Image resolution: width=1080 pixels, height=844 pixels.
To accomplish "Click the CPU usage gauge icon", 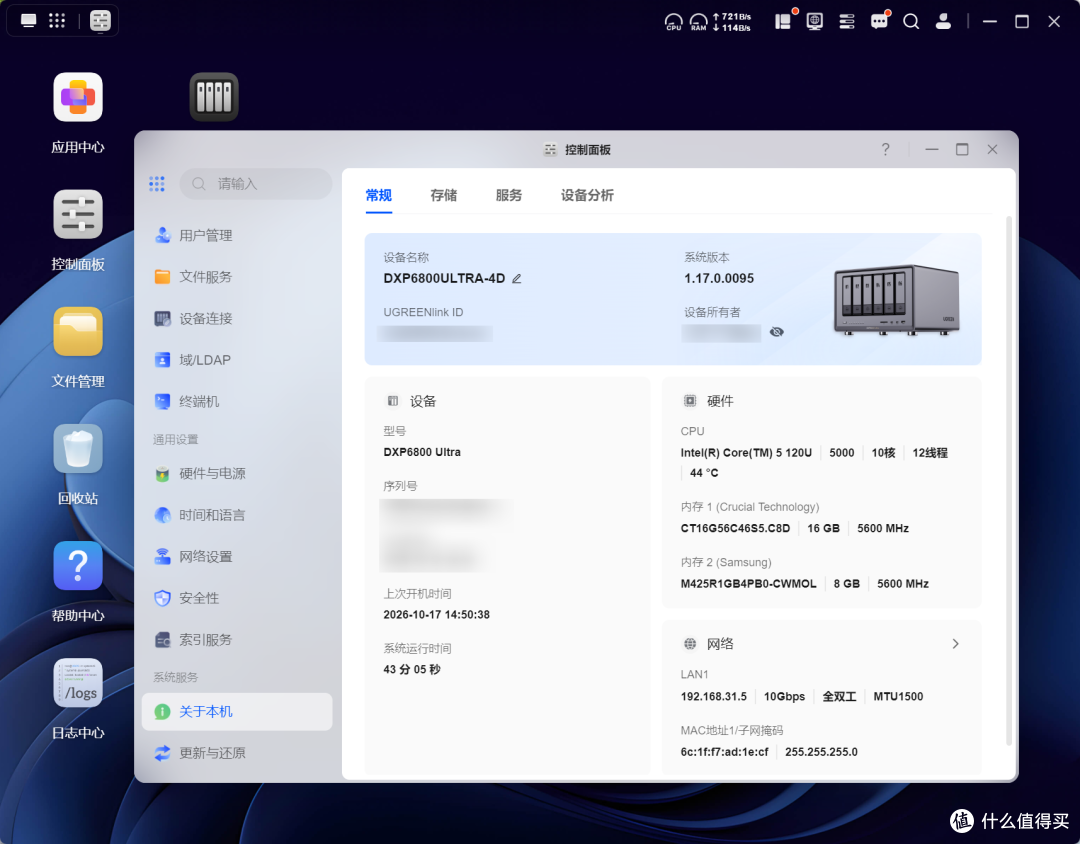I will [674, 22].
